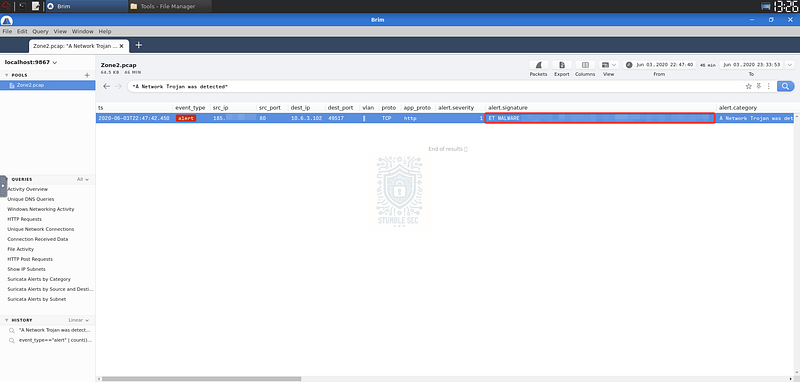The image size is (800, 382).
Task: Open the search bar three-dot menu
Action: coord(768,86)
